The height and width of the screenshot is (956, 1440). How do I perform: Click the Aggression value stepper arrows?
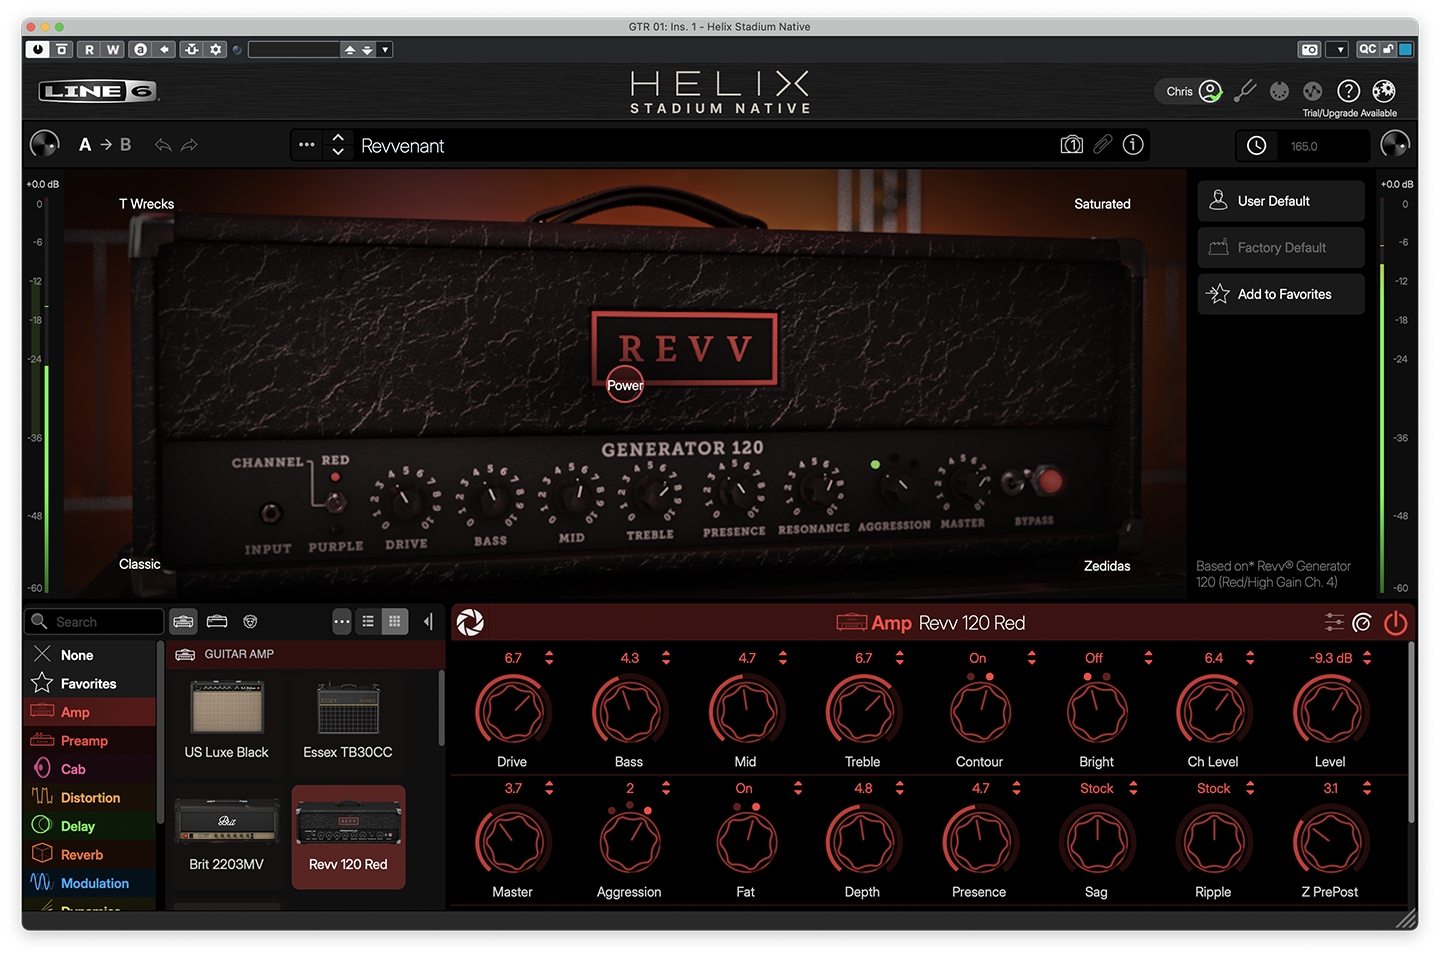click(666, 788)
